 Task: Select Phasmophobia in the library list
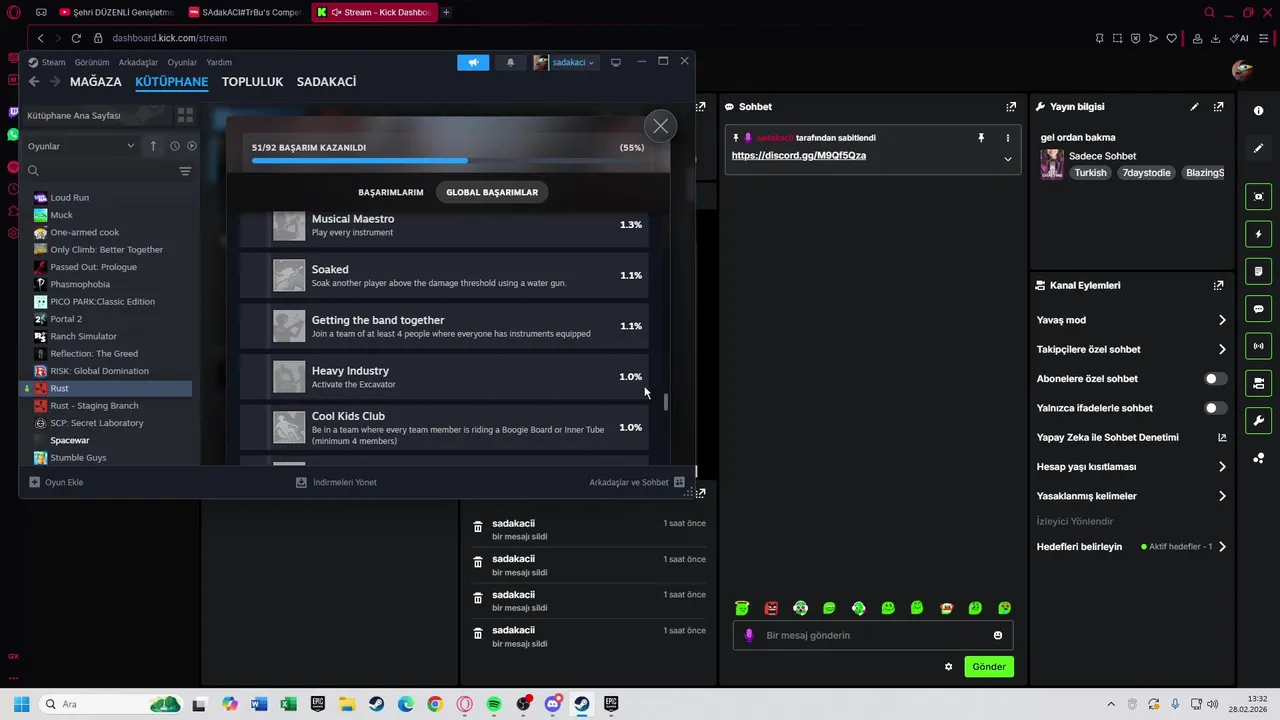pyautogui.click(x=80, y=284)
